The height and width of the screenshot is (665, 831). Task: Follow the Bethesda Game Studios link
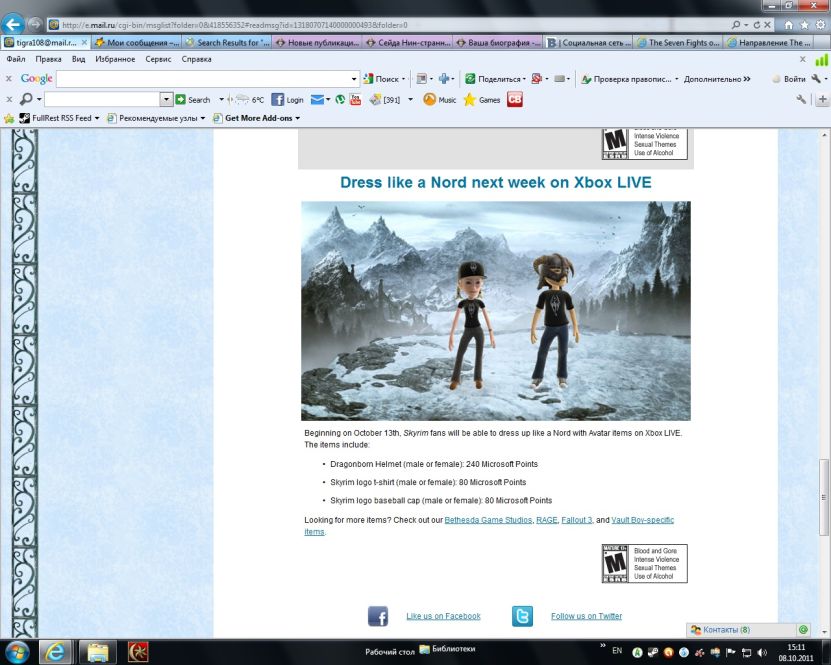(488, 521)
